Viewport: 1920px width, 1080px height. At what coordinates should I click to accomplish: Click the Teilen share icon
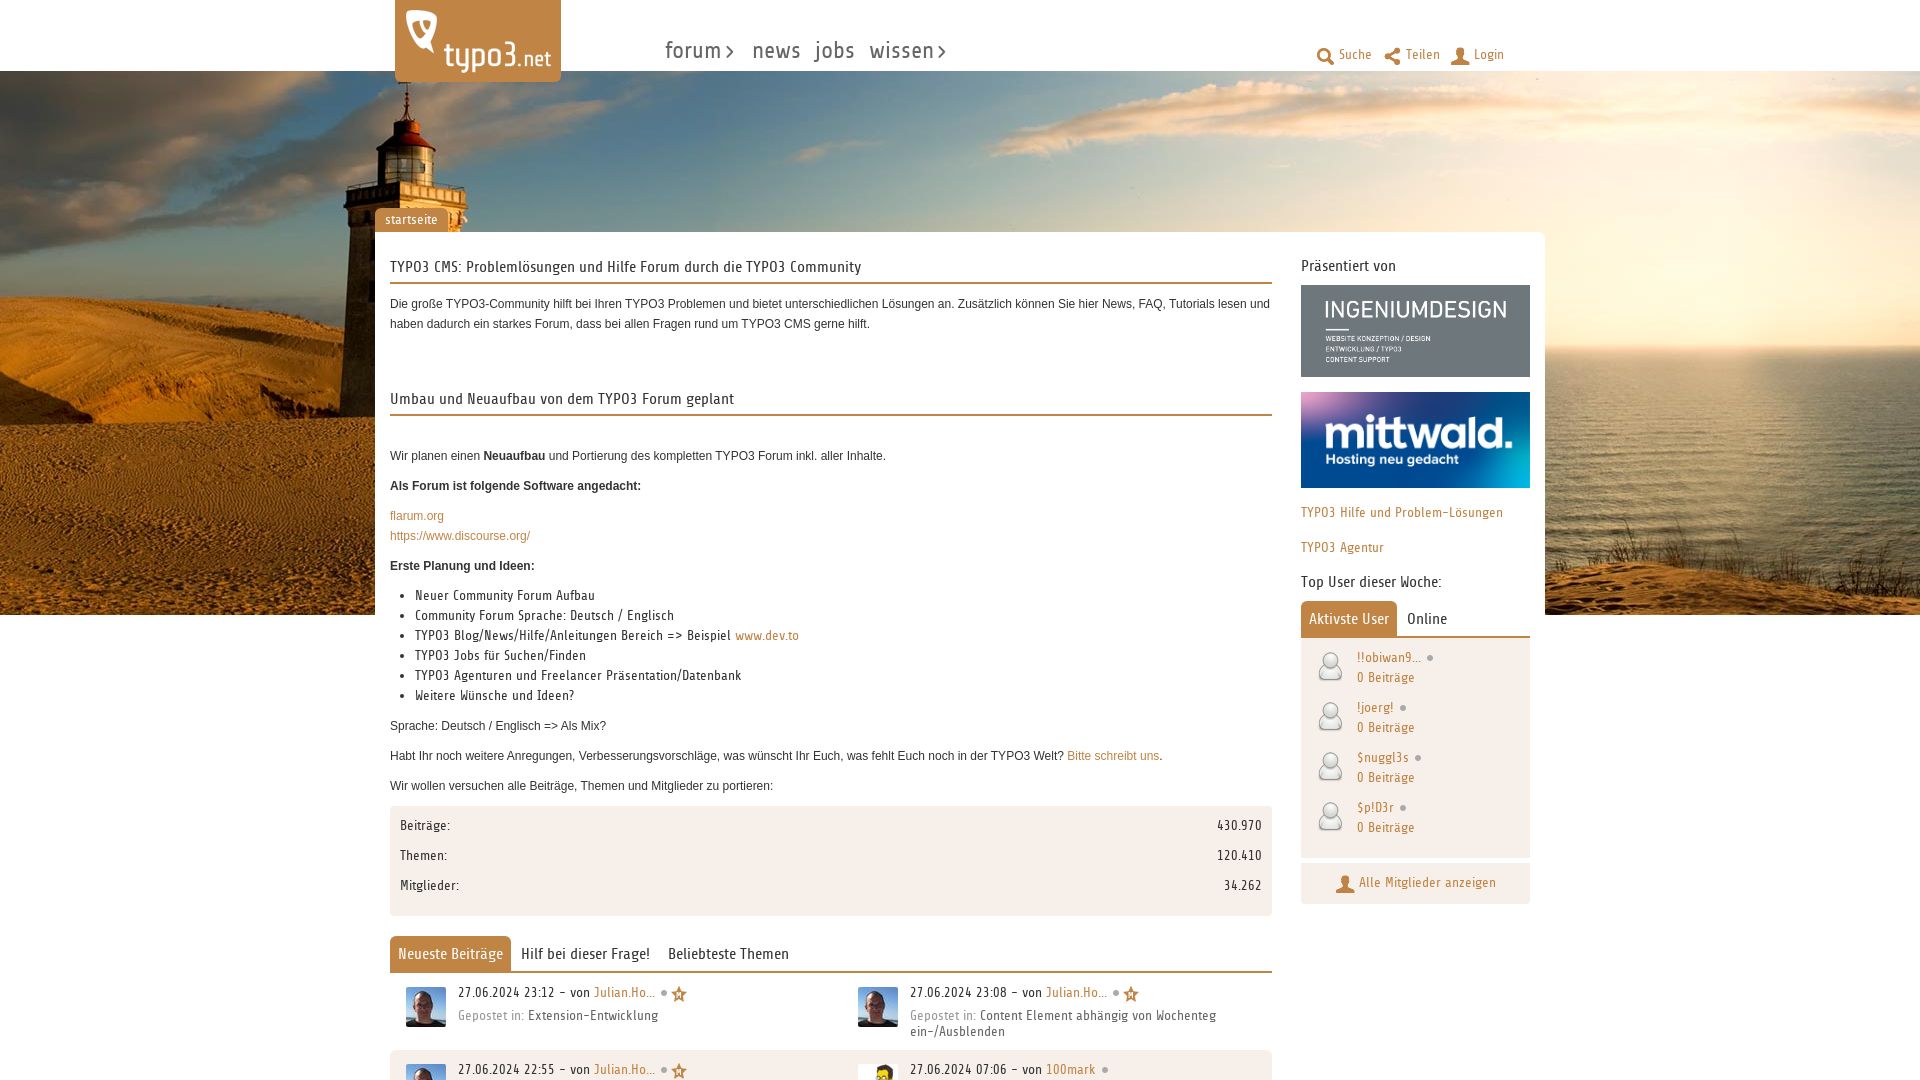coord(1392,56)
